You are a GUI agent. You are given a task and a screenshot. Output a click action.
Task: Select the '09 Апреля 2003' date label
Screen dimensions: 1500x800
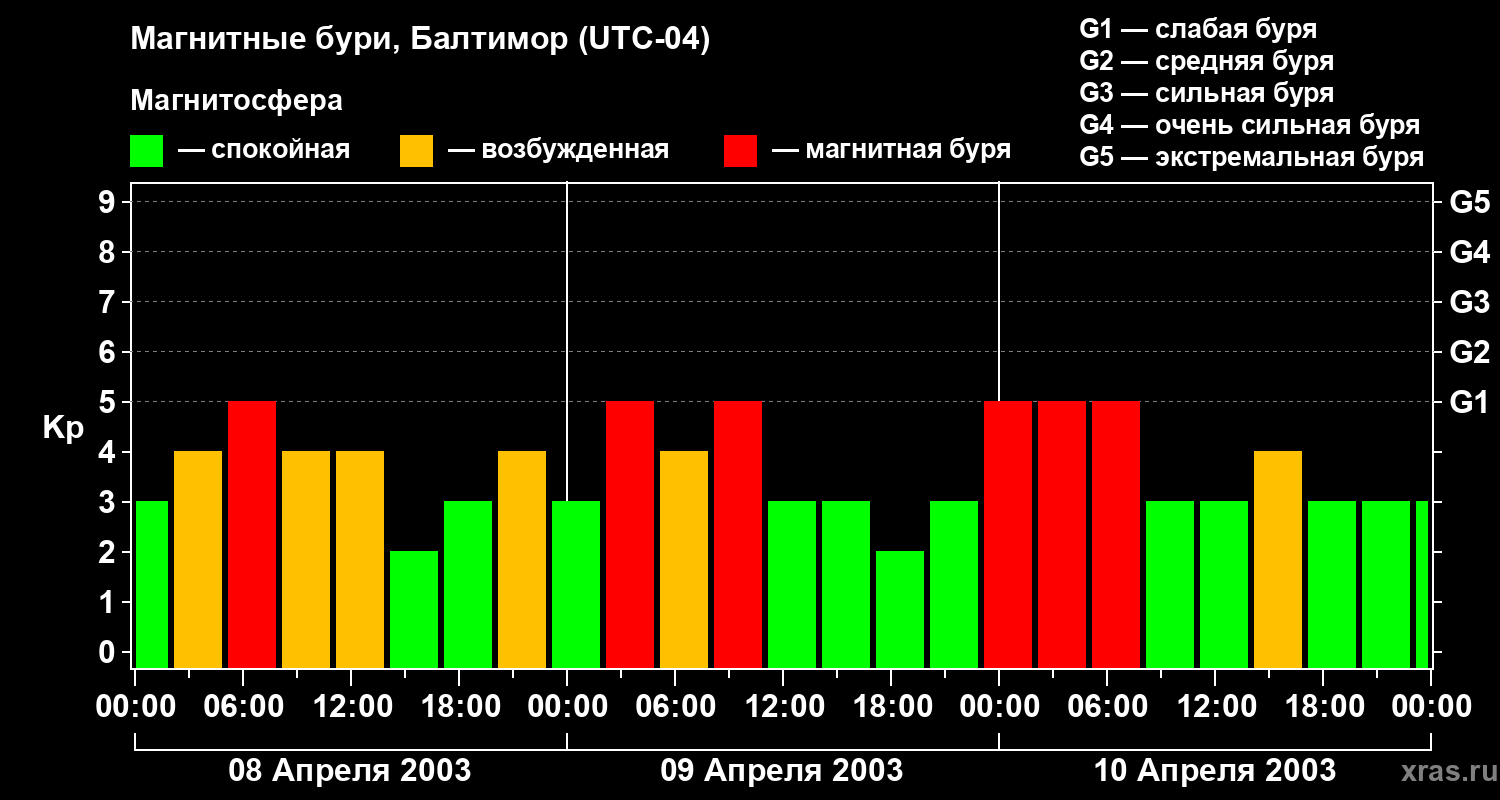(x=782, y=770)
